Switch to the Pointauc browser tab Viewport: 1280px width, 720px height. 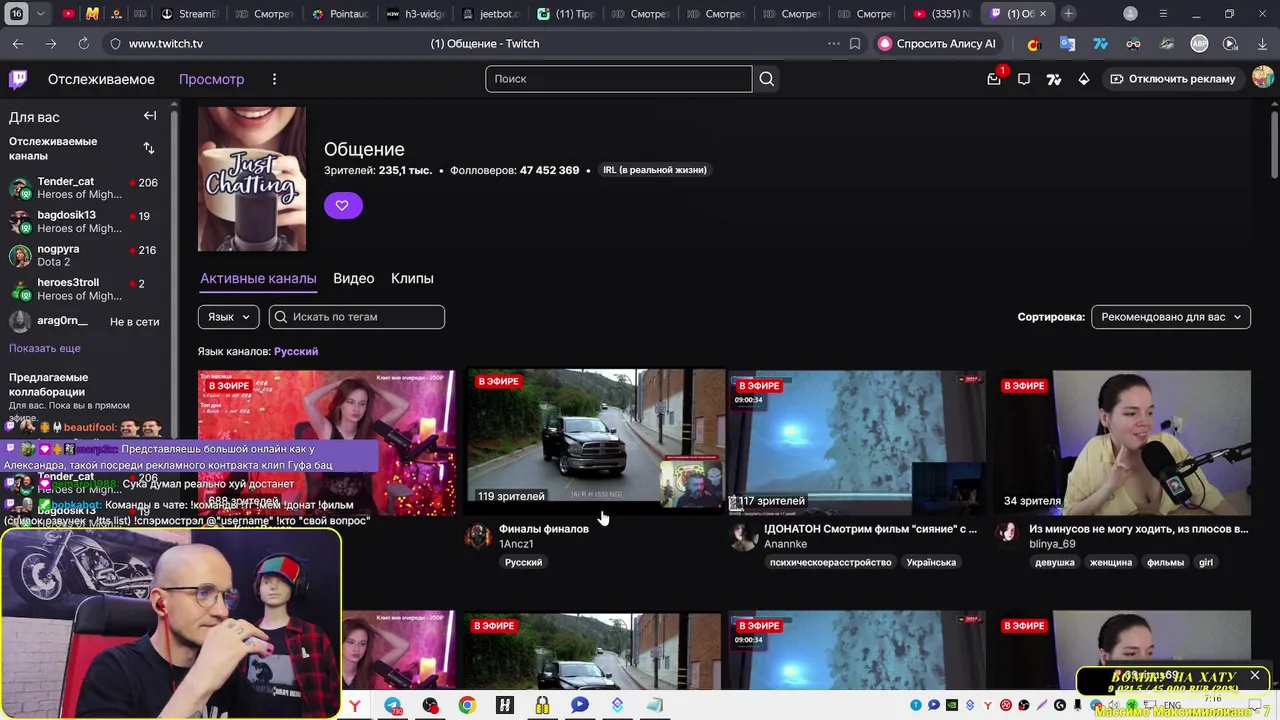click(x=341, y=14)
